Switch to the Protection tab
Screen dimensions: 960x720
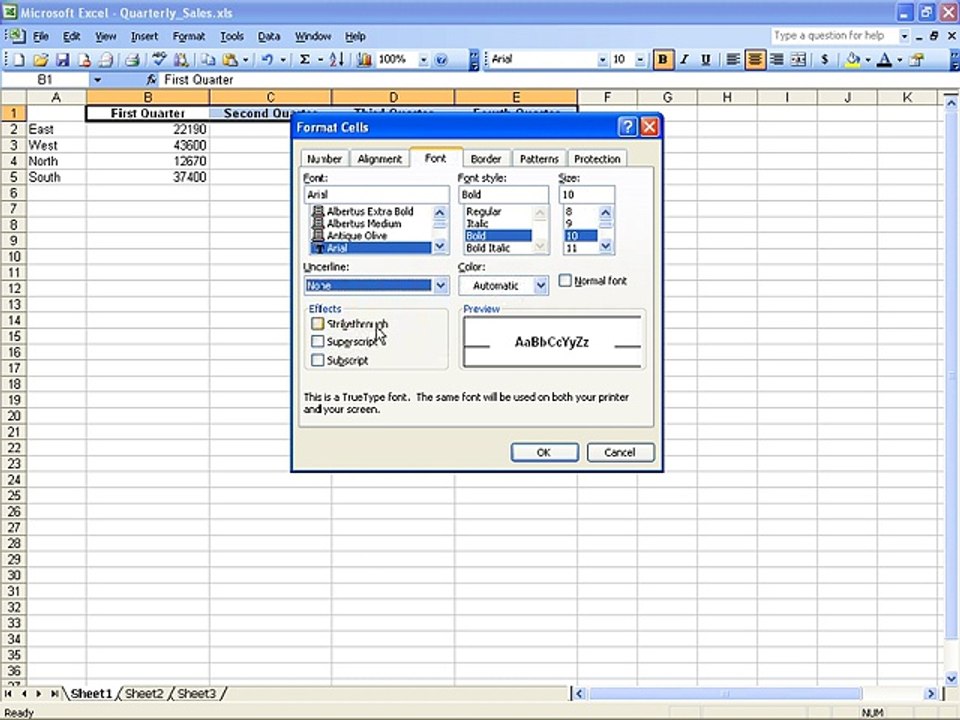pyautogui.click(x=597, y=159)
